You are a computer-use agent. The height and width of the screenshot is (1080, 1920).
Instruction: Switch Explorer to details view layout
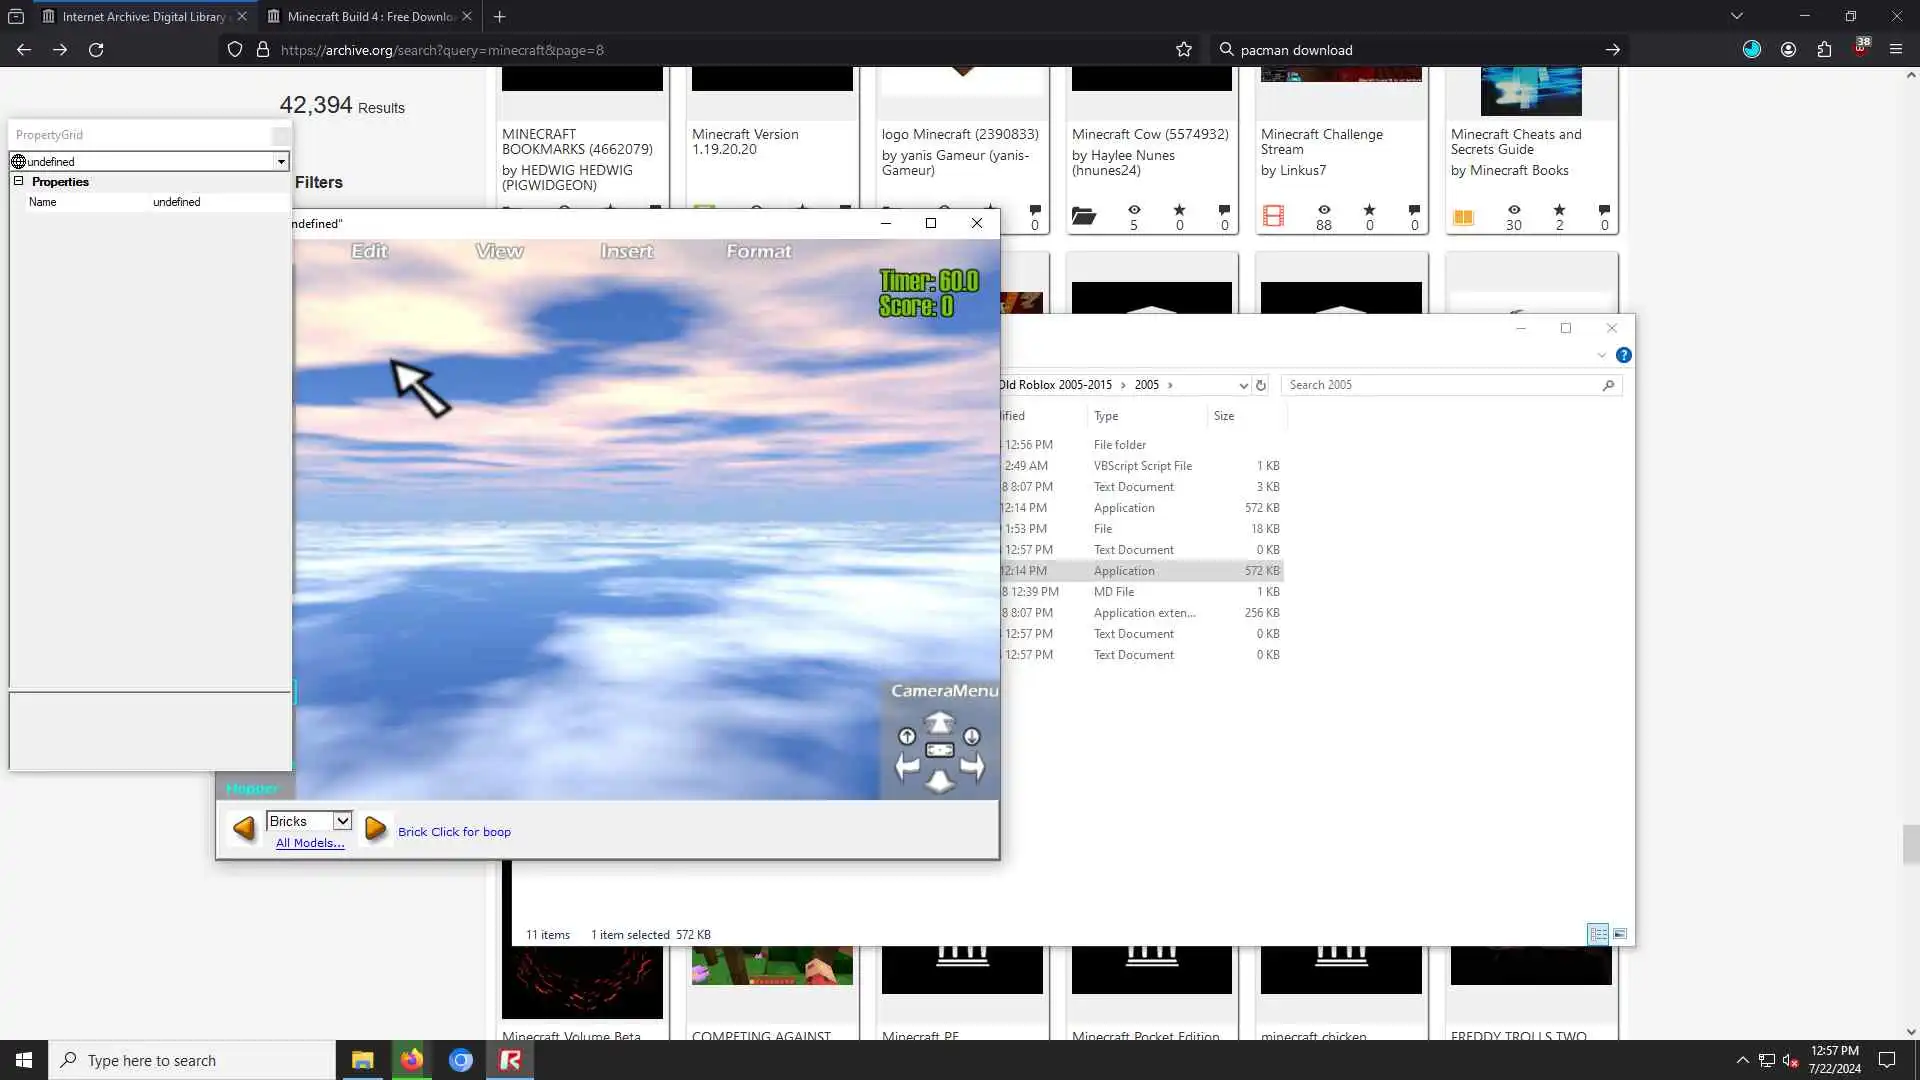click(1598, 934)
